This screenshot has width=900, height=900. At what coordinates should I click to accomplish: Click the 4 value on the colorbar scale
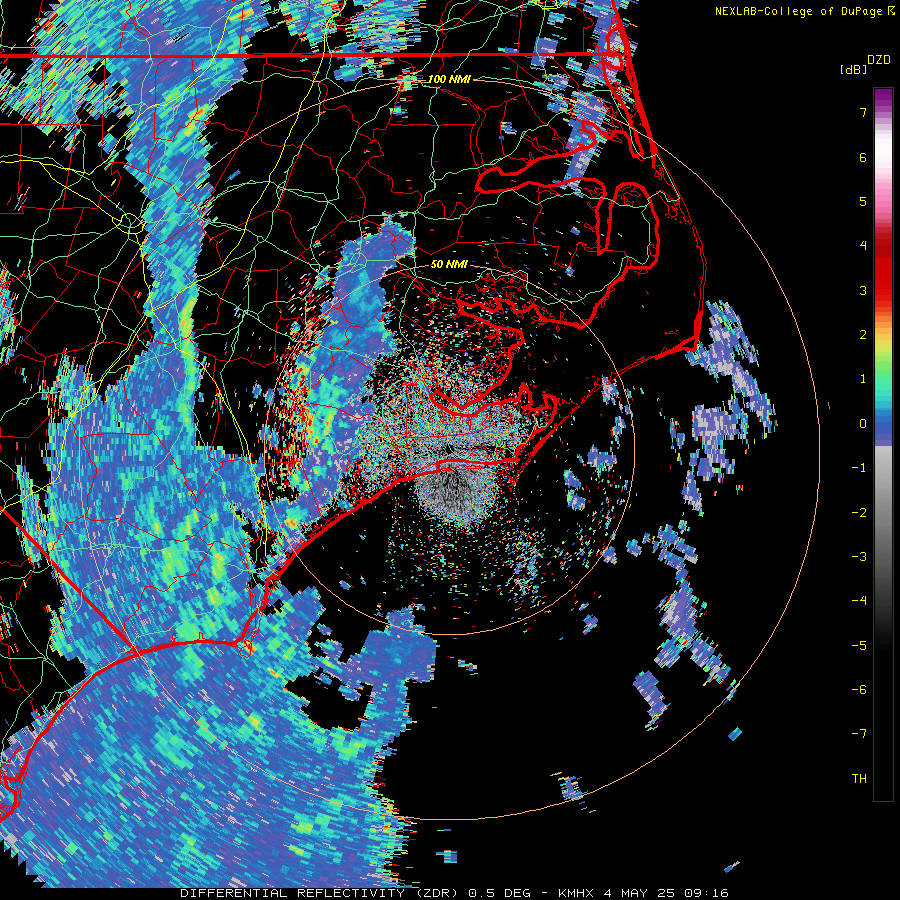click(863, 246)
